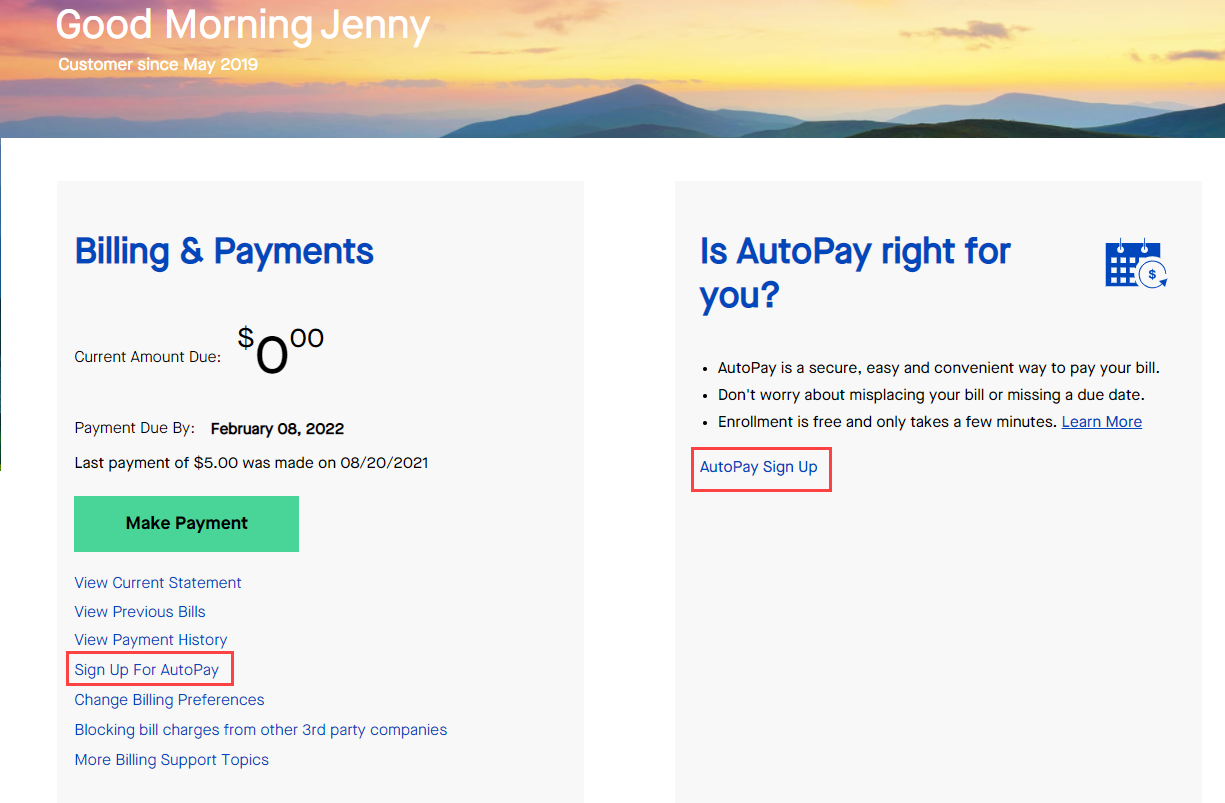Click the Is AutoPay right for you heading
This screenshot has width=1225, height=803.
click(x=854, y=272)
